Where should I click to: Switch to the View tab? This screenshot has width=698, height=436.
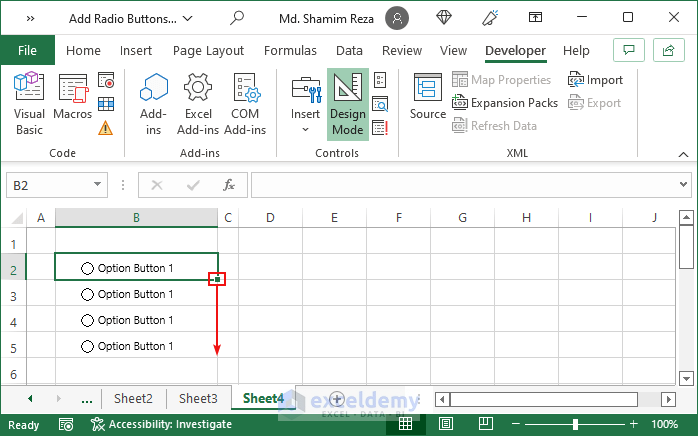click(x=453, y=50)
